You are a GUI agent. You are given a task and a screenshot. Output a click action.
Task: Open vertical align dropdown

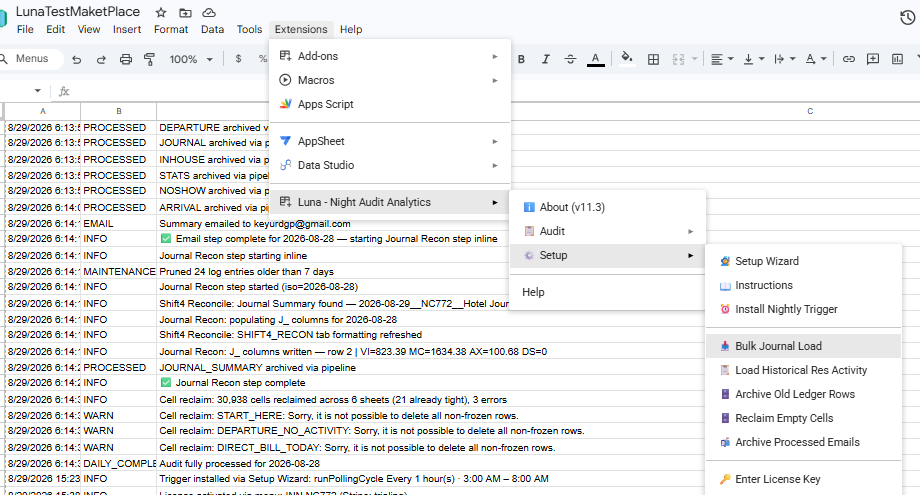click(x=754, y=59)
